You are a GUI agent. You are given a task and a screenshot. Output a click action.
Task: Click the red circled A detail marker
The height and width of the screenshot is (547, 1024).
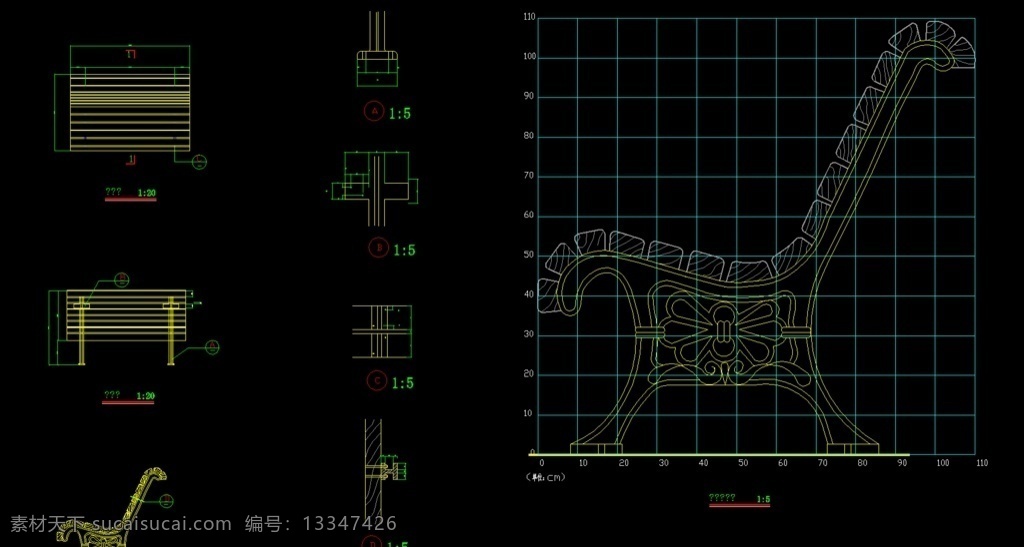pos(374,112)
